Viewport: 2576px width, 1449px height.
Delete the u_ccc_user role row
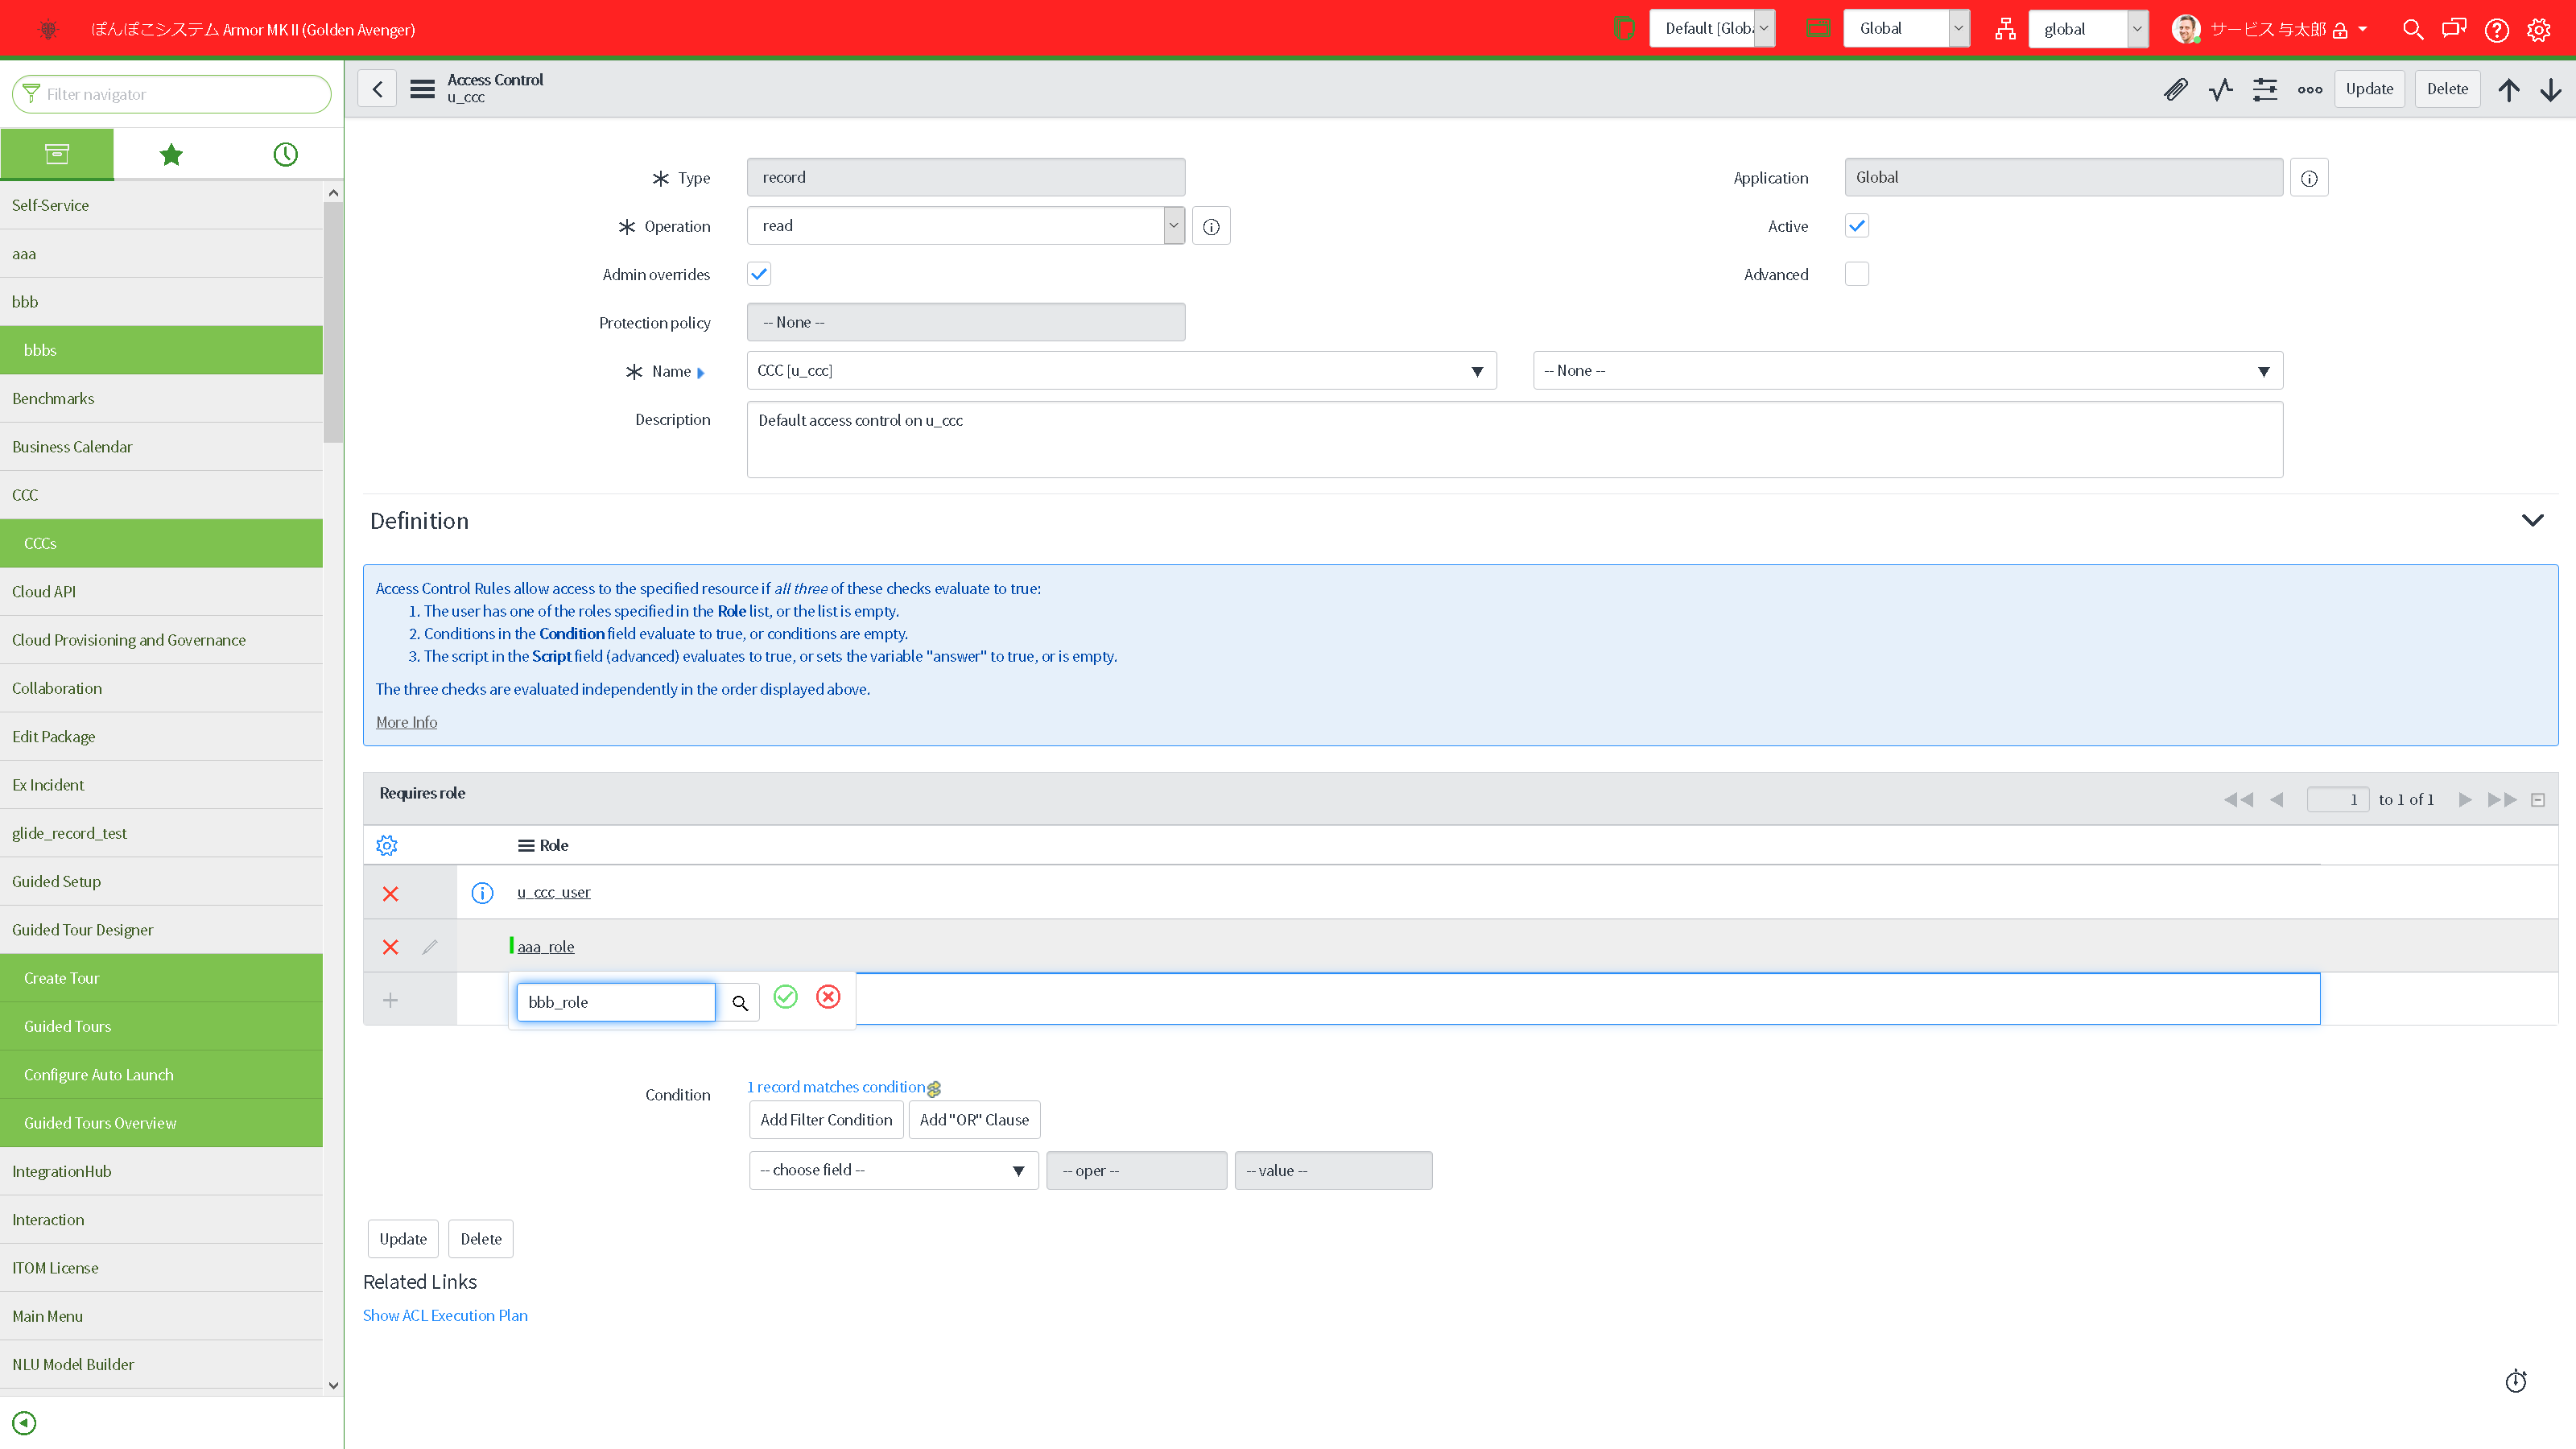pos(390,894)
